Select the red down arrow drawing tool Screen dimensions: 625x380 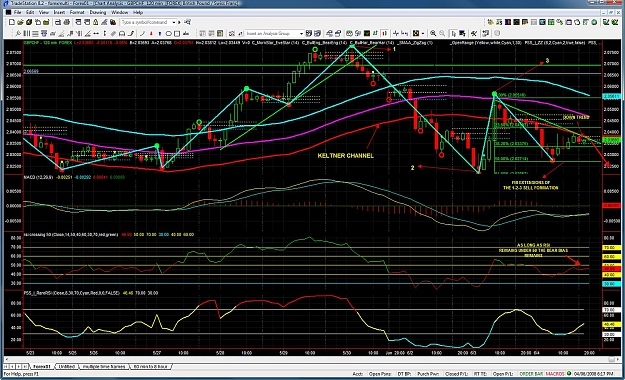[x=151, y=33]
